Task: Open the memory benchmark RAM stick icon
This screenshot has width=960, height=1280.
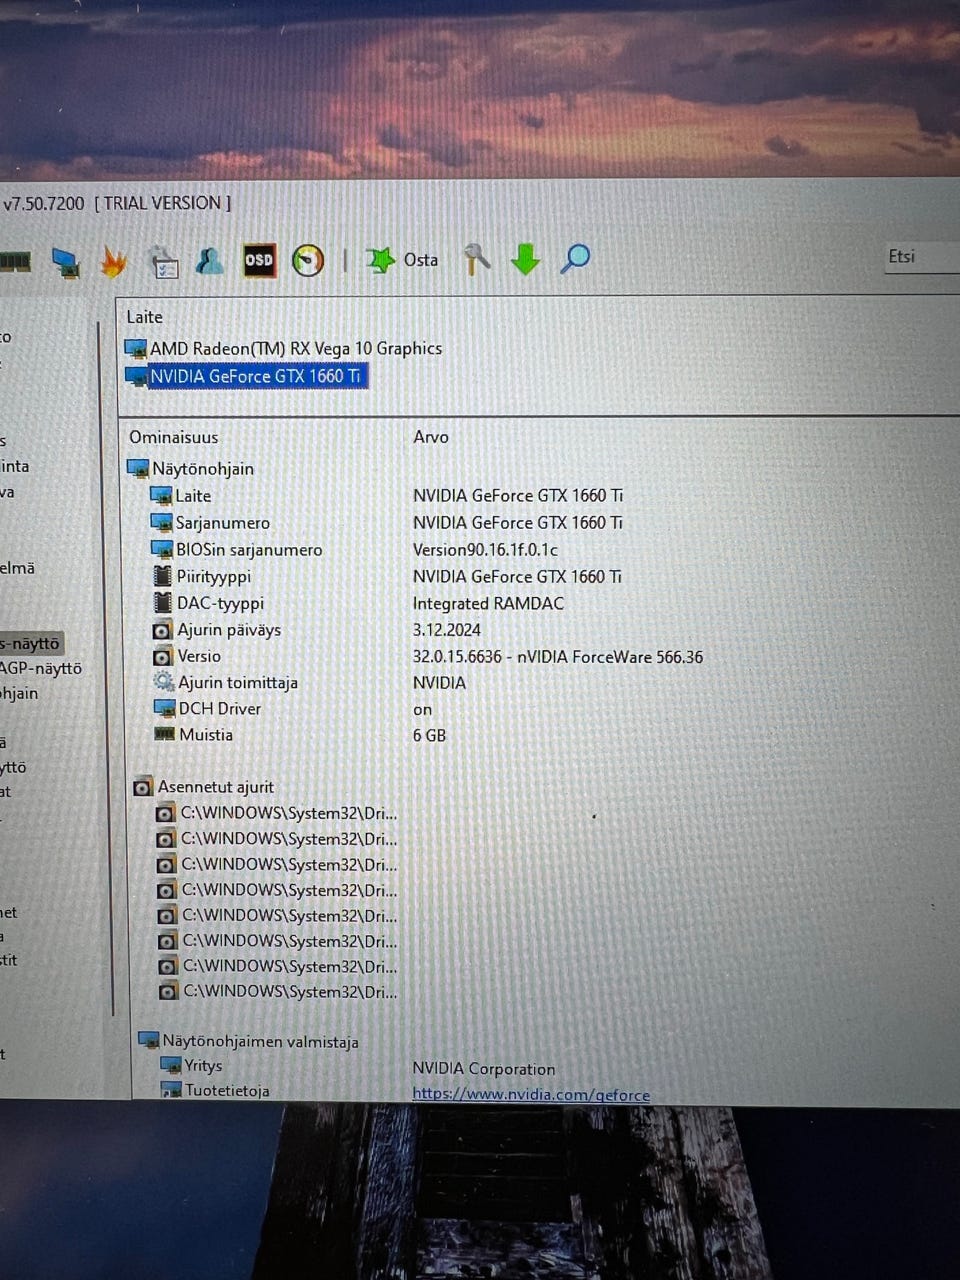Action: coord(16,262)
